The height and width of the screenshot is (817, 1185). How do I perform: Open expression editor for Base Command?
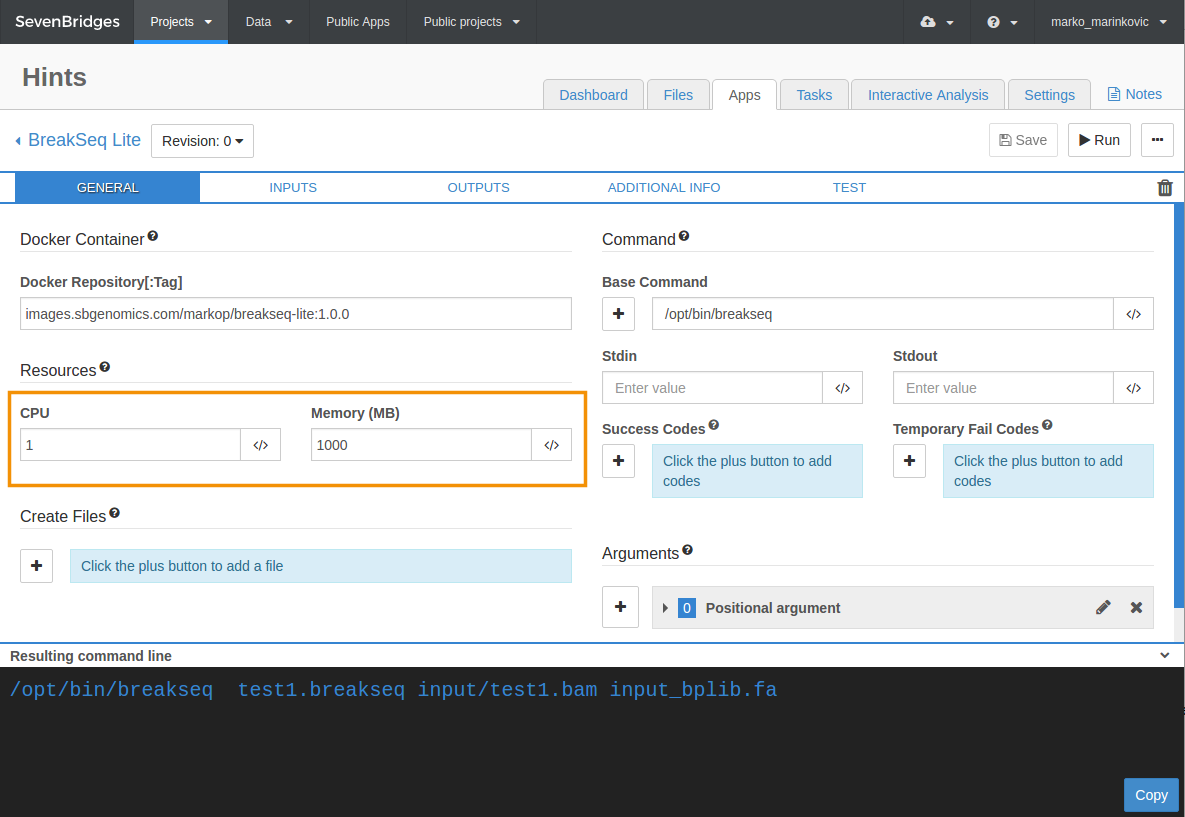pyautogui.click(x=1134, y=314)
